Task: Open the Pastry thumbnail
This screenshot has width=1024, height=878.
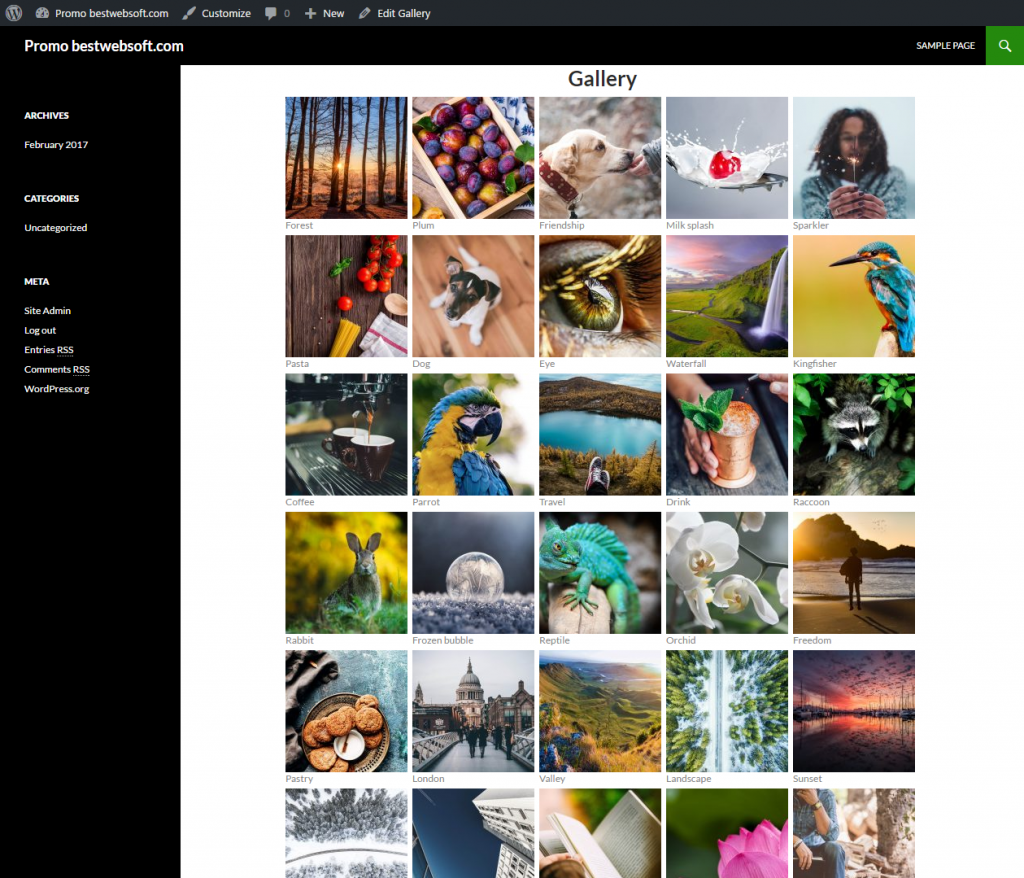Action: [346, 711]
